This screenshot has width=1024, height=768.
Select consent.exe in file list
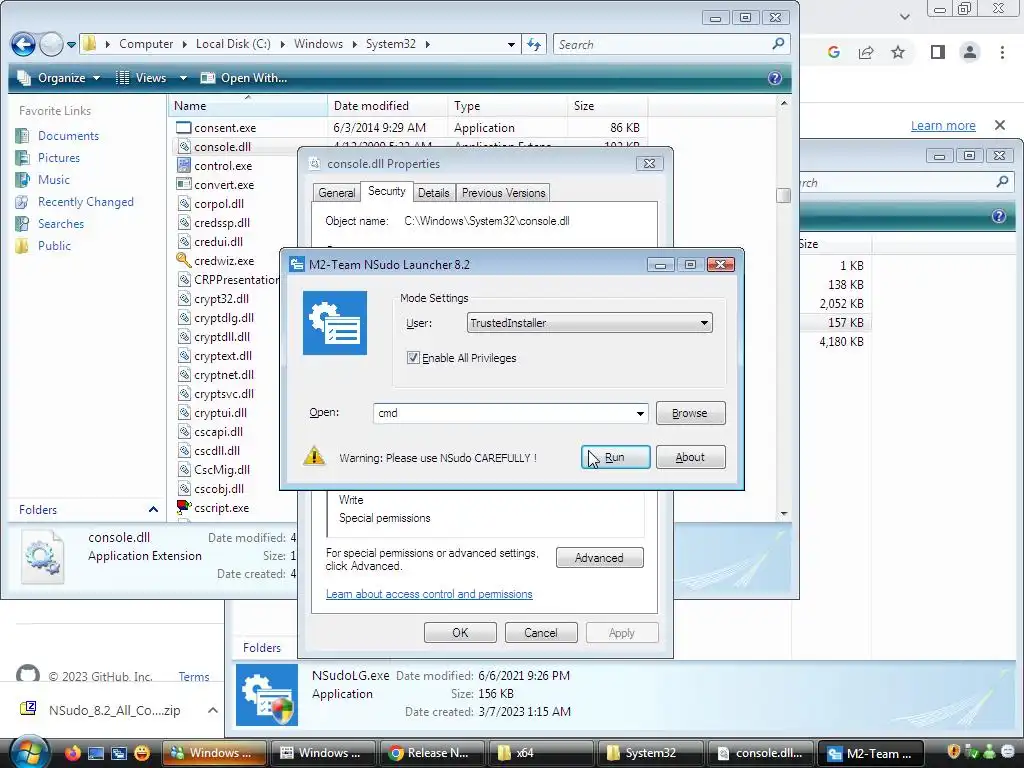click(x=225, y=128)
